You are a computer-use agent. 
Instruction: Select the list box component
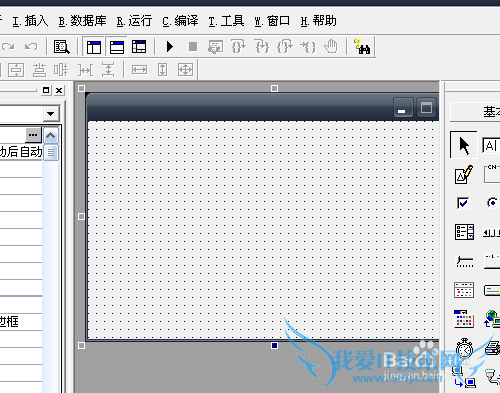464,232
